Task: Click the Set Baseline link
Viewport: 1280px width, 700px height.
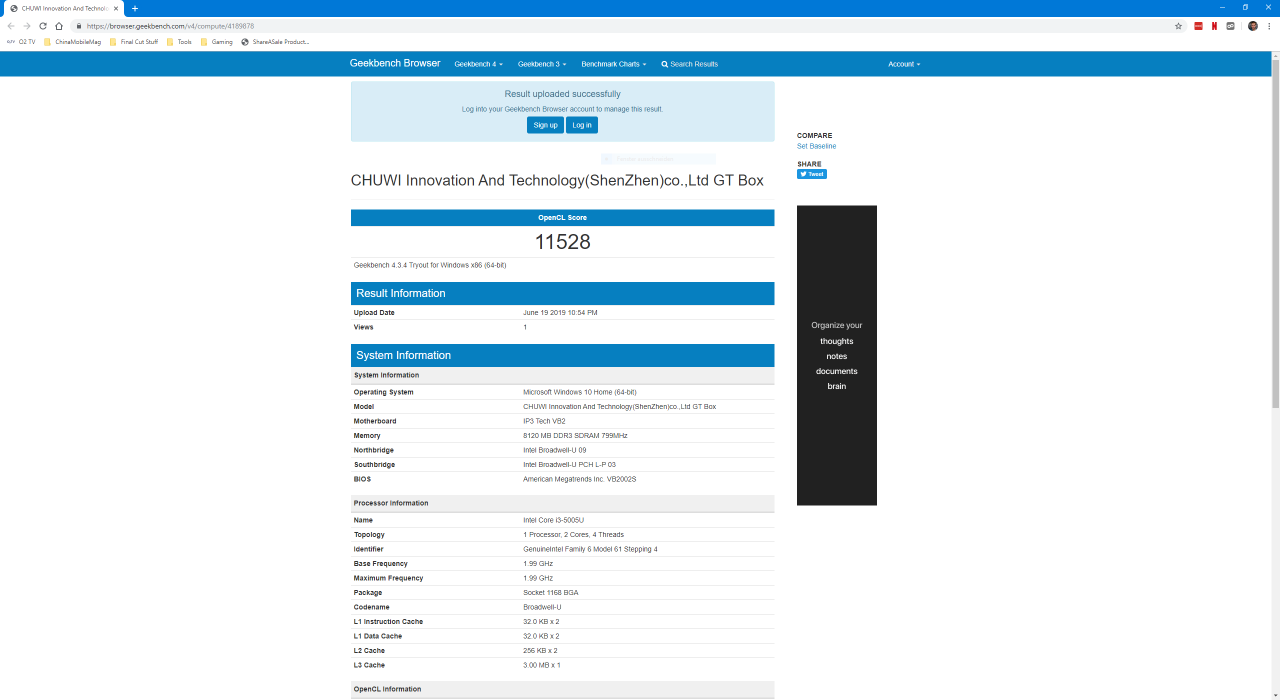Action: 816,146
